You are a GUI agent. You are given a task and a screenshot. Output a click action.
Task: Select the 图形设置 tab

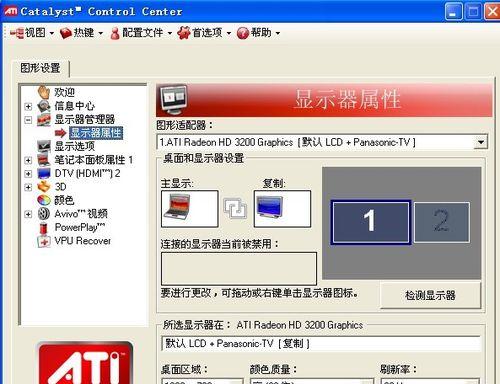tap(40, 68)
